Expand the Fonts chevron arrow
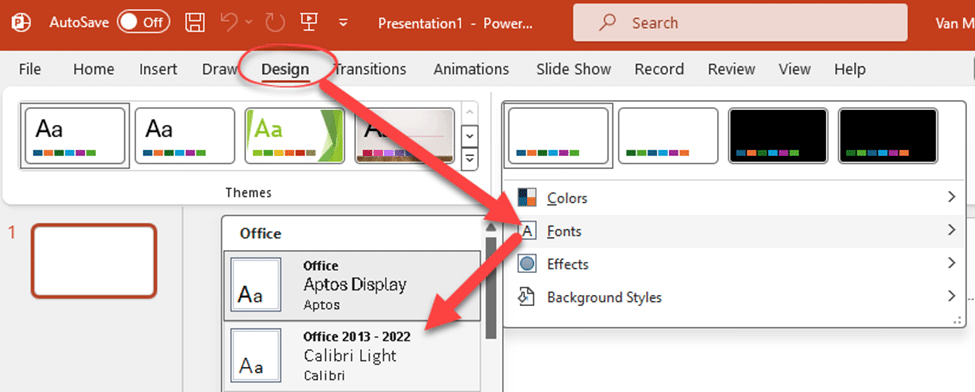The image size is (975, 392). click(951, 230)
